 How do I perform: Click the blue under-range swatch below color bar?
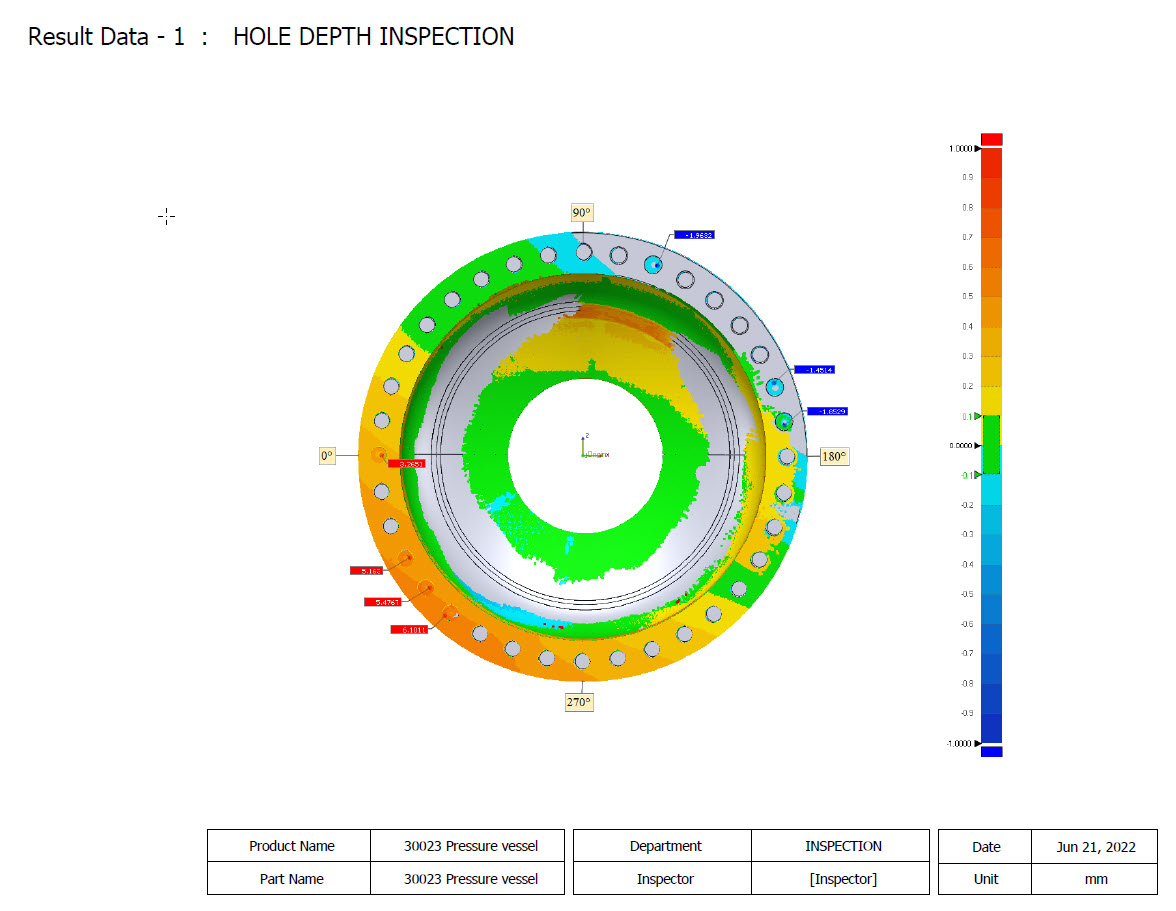[x=992, y=751]
